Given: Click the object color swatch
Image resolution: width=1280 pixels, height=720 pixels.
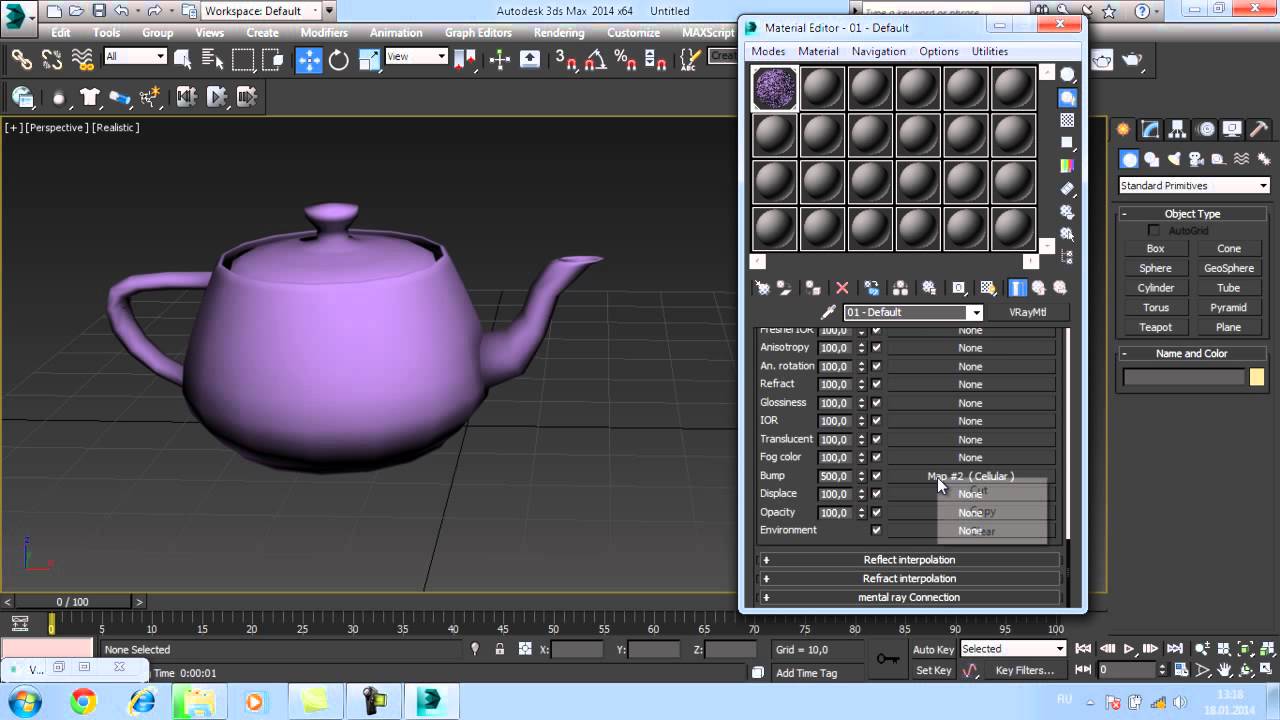Looking at the screenshot, I should 1257,377.
